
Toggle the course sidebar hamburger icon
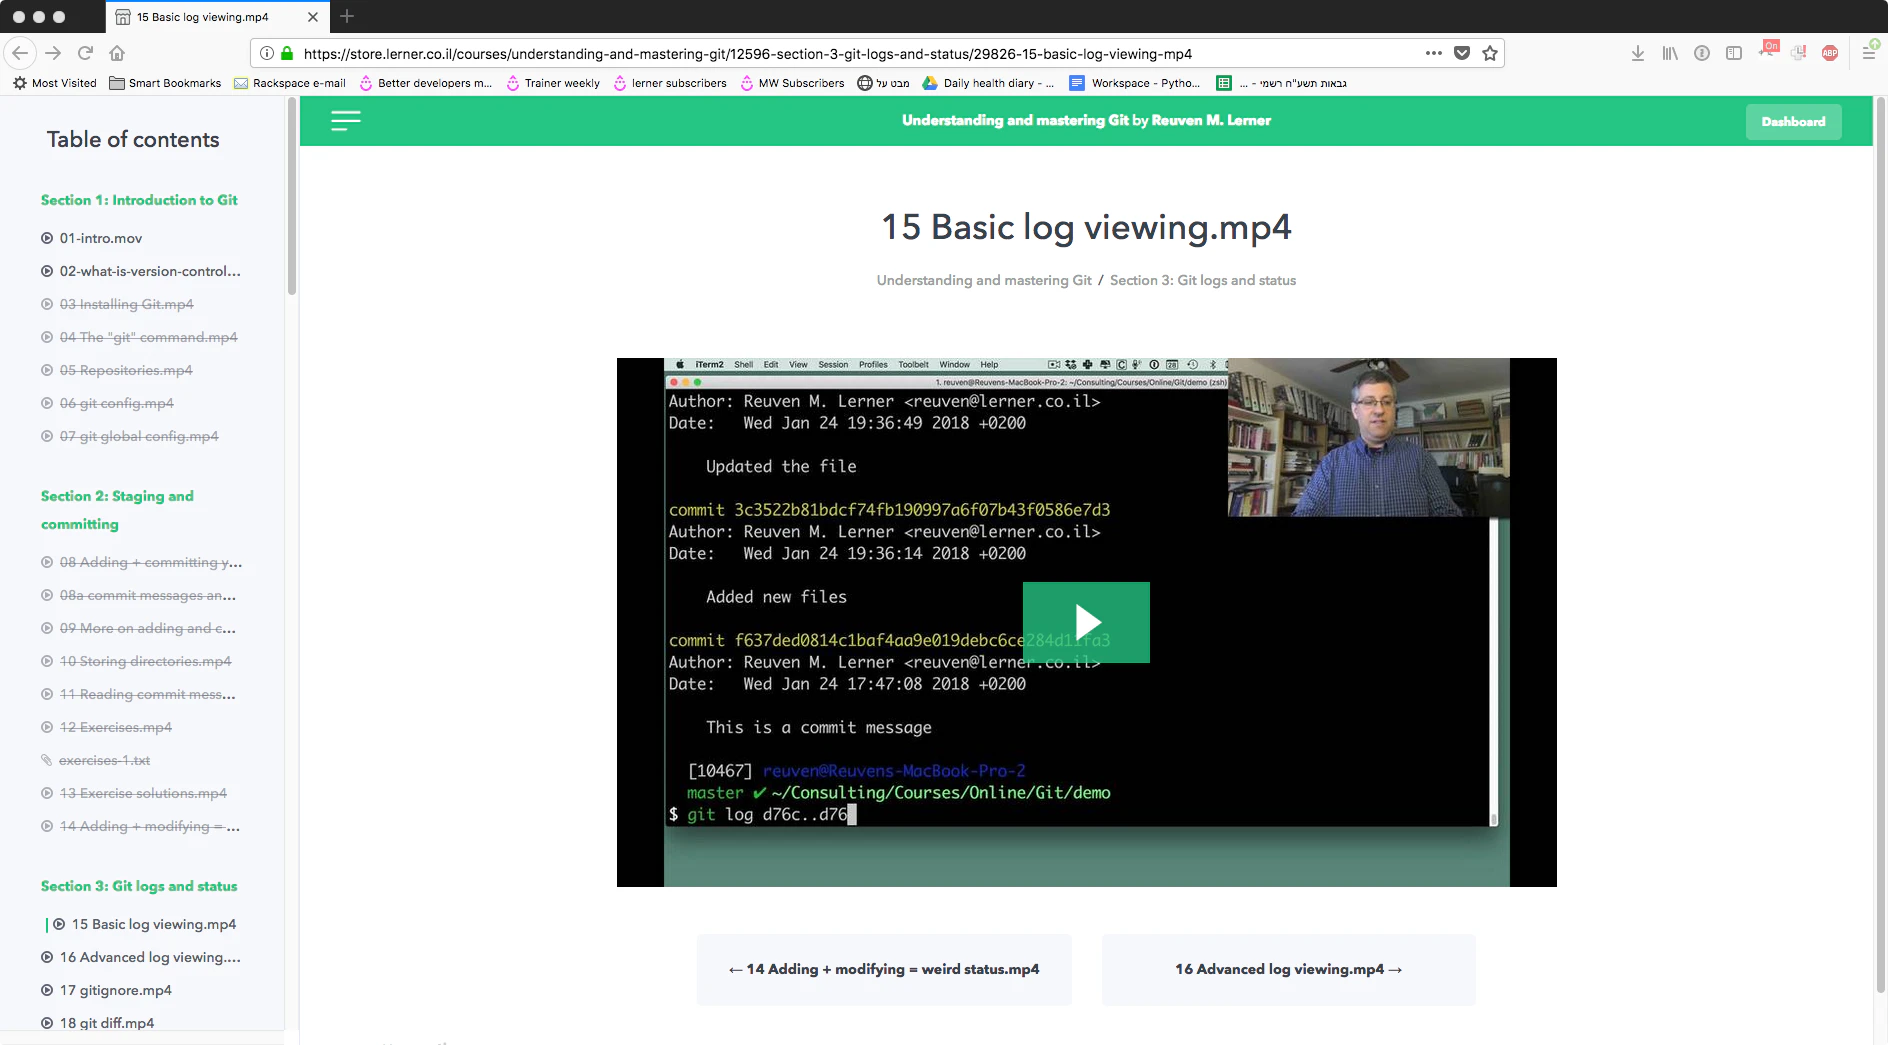click(346, 121)
